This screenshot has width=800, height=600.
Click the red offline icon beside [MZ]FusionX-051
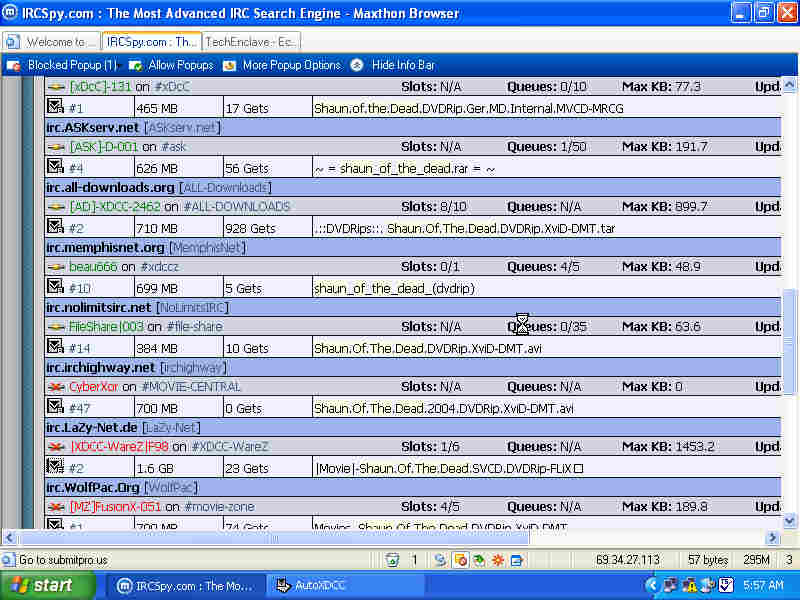coord(56,507)
